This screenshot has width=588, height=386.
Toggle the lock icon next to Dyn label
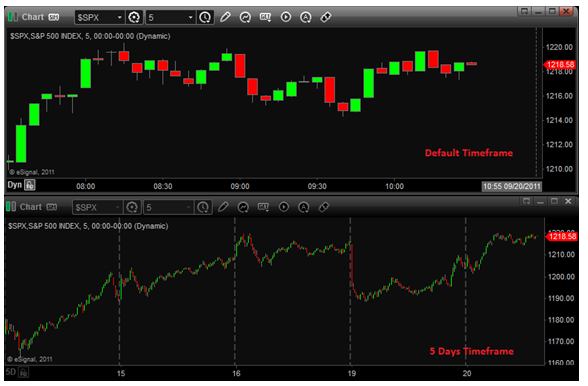[30, 185]
